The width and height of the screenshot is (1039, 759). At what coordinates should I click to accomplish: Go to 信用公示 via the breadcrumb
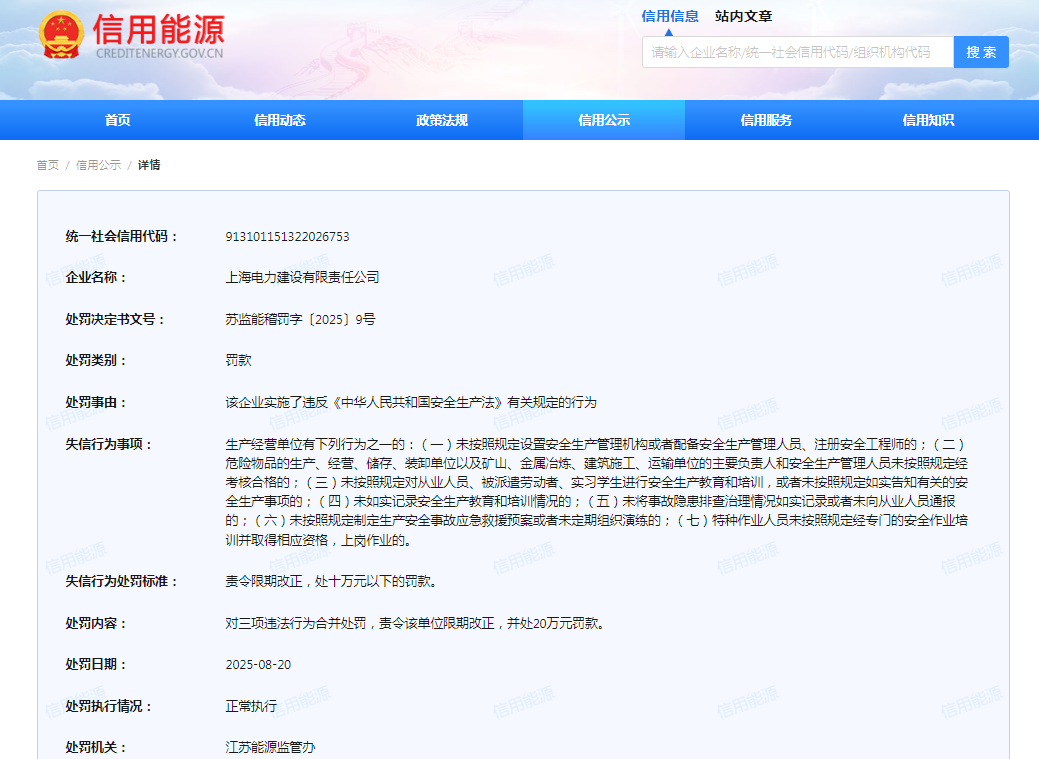coord(98,165)
